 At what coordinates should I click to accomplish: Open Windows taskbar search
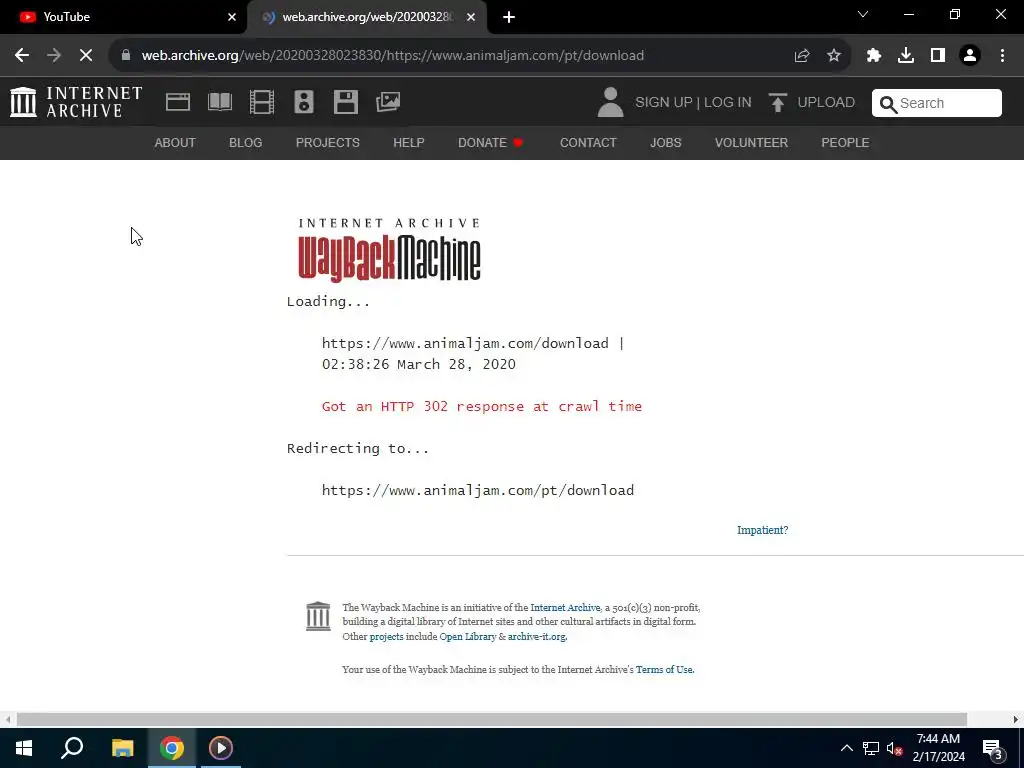pos(72,748)
